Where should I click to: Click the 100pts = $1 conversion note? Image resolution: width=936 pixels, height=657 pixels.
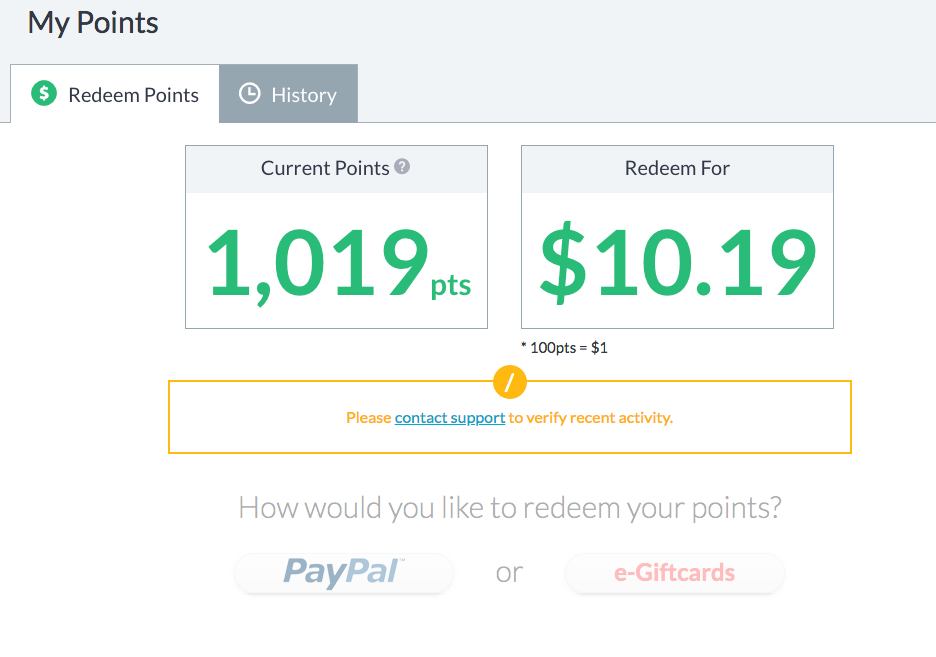[564, 348]
